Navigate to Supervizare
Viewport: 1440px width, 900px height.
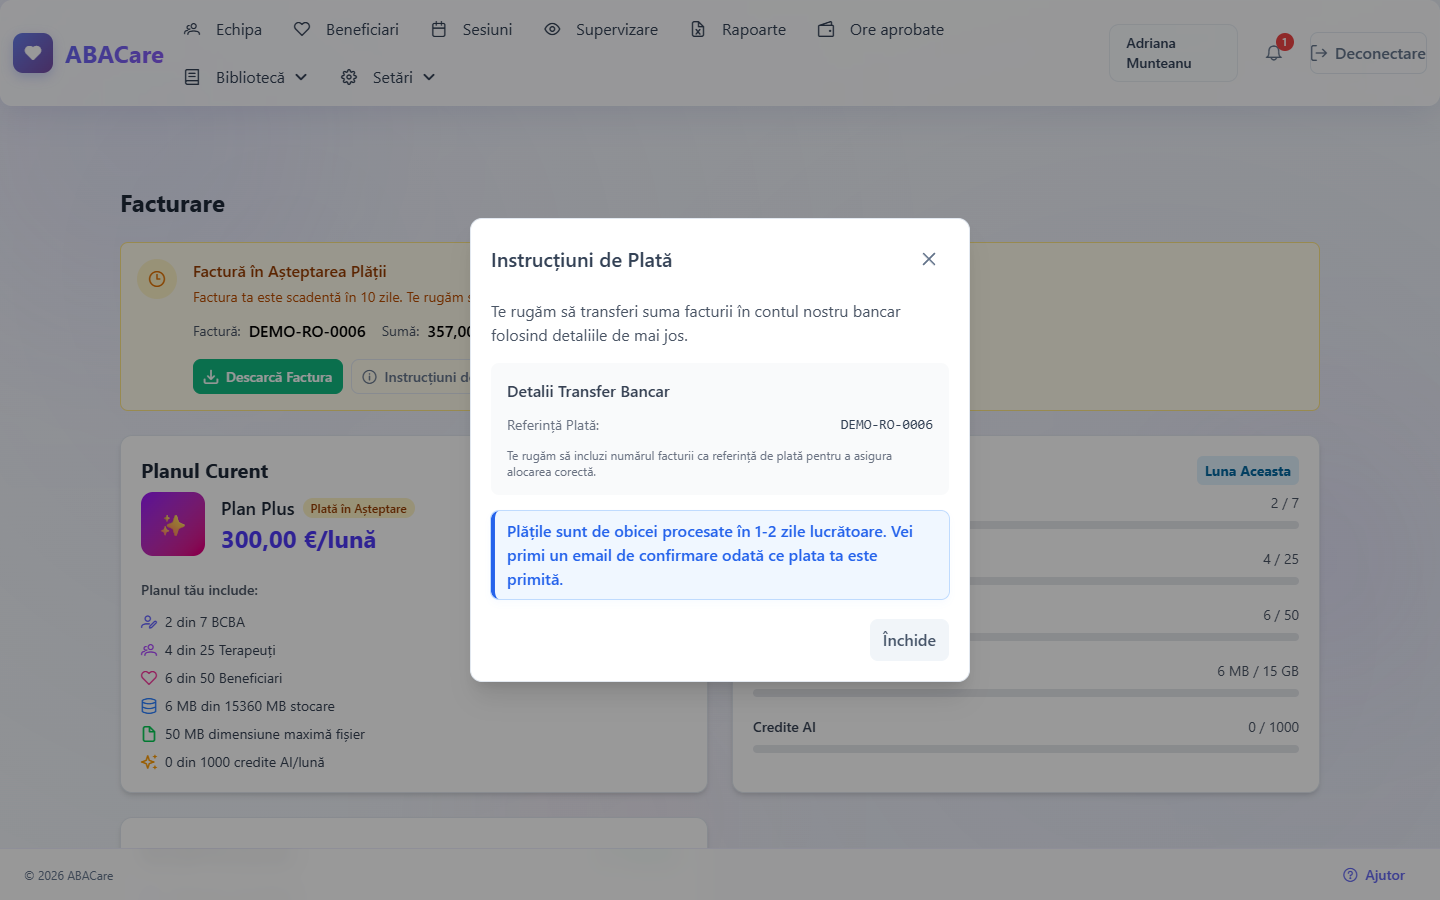click(x=601, y=30)
